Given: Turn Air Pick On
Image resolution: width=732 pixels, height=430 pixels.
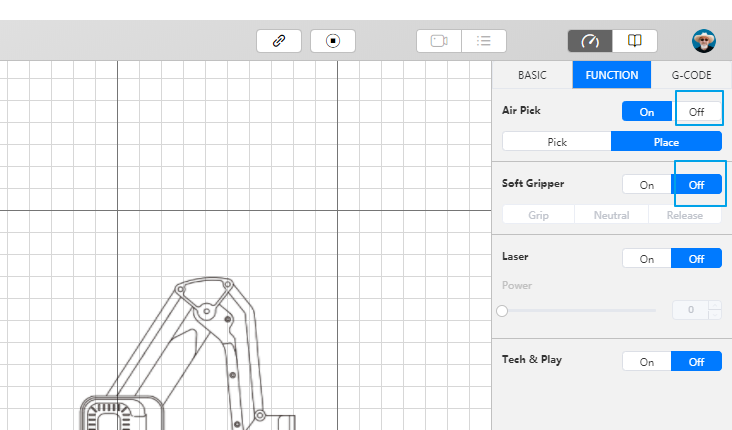Looking at the screenshot, I should (x=647, y=112).
